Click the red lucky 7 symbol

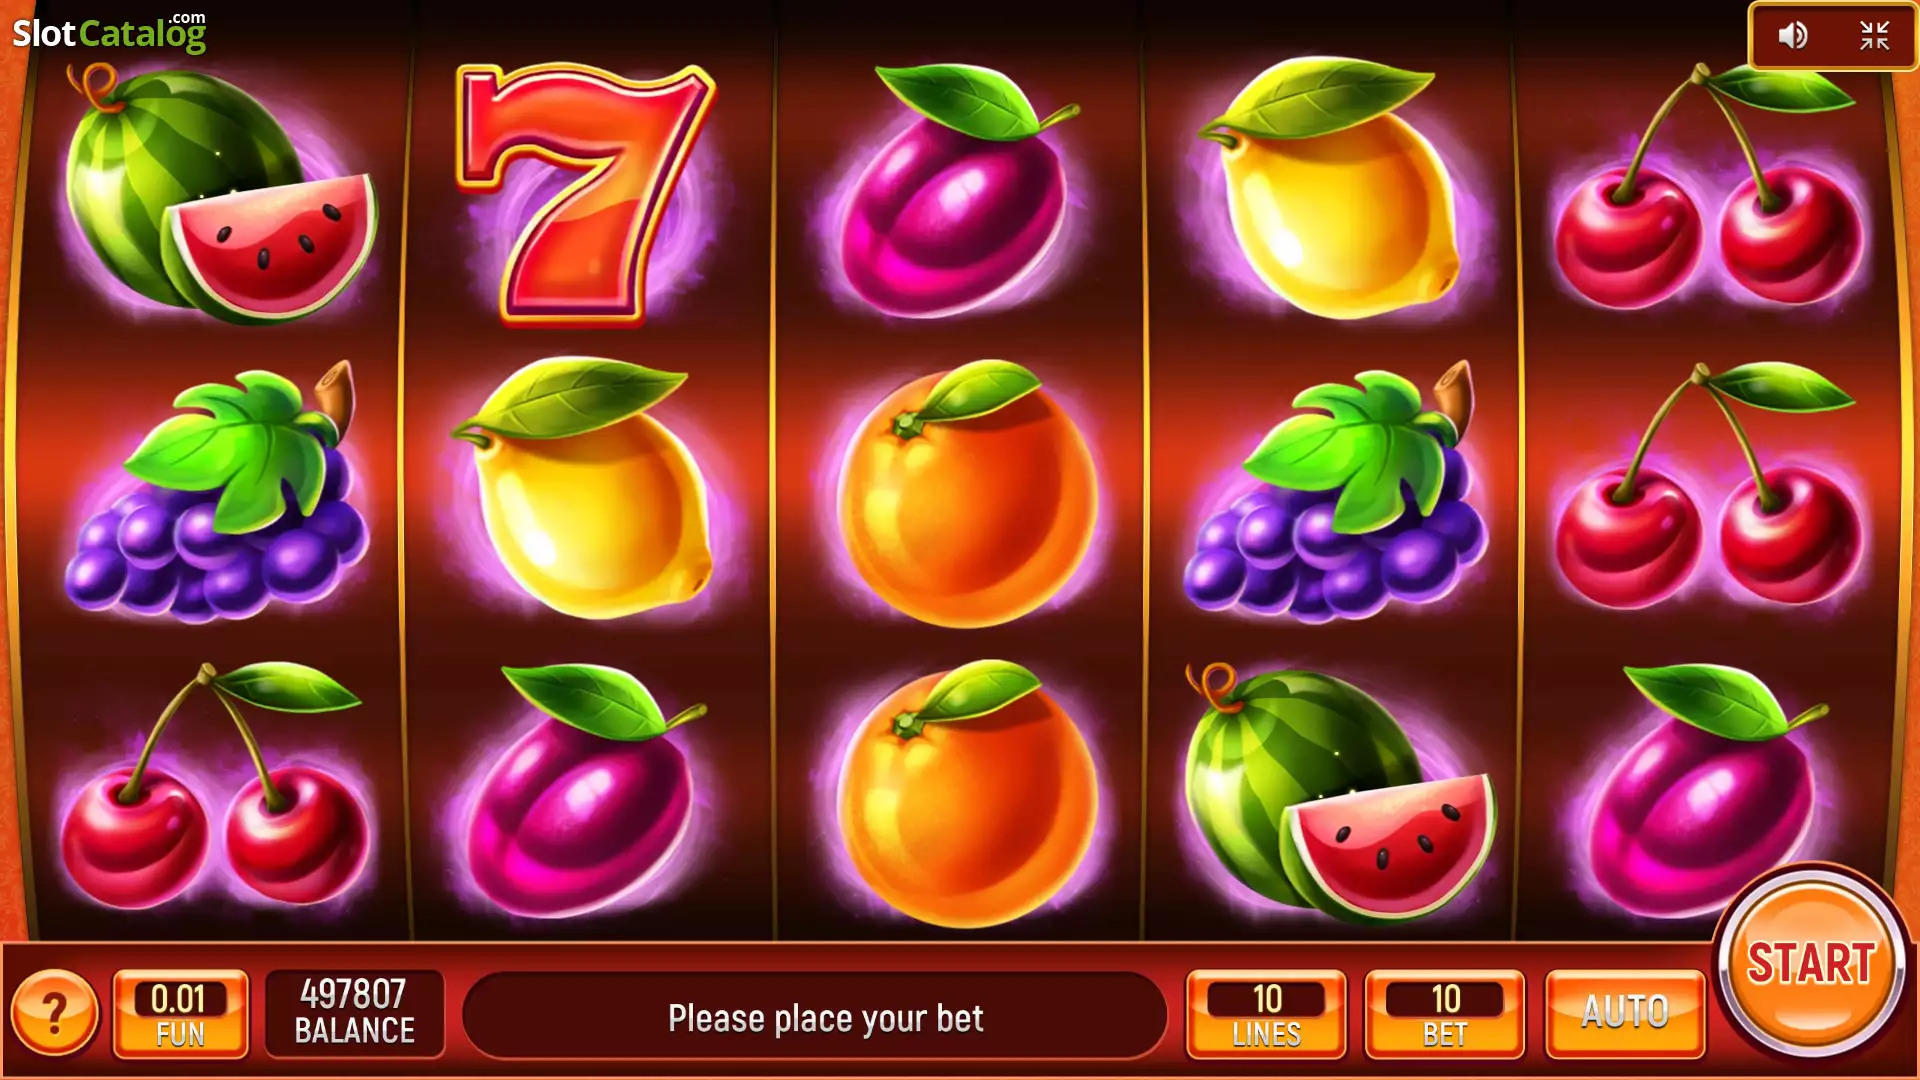pyautogui.click(x=584, y=193)
